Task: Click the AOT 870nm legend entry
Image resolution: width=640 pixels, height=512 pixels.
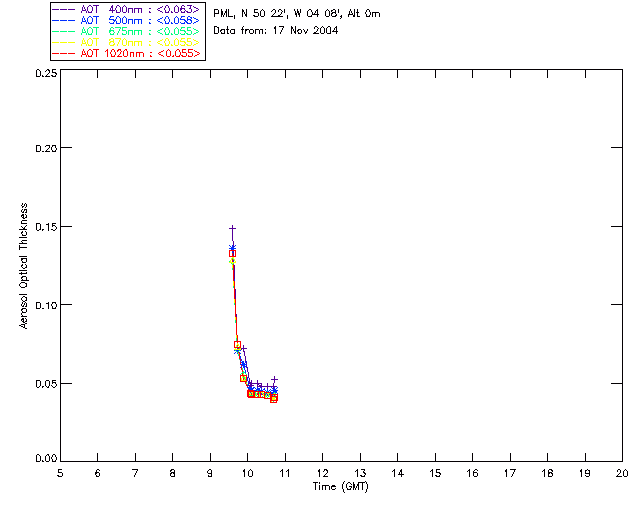Action: point(127,42)
